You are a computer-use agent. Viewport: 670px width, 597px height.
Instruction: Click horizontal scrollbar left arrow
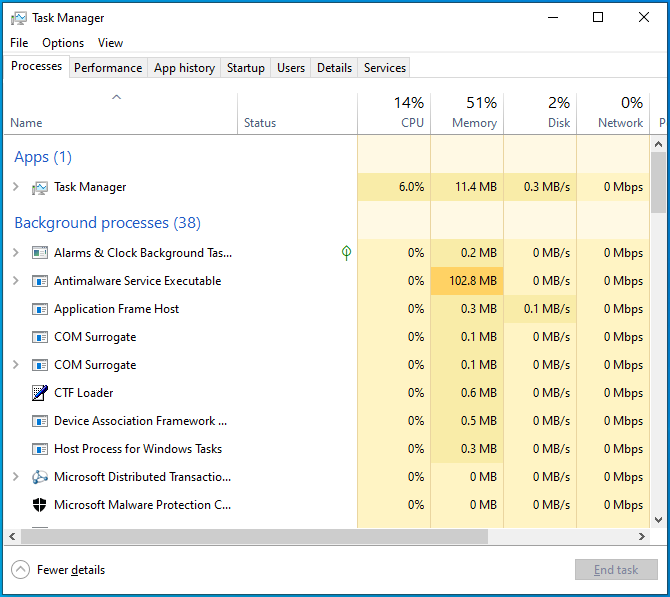pos(12,536)
